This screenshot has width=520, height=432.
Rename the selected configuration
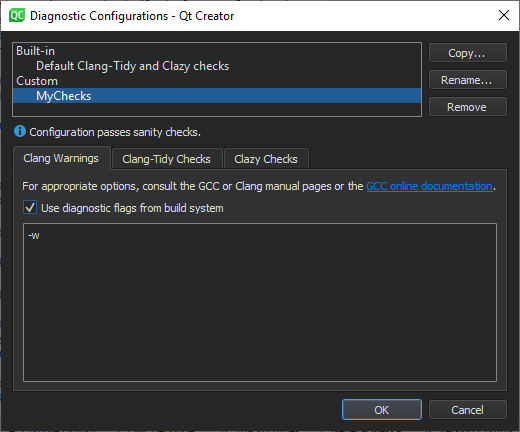468,80
